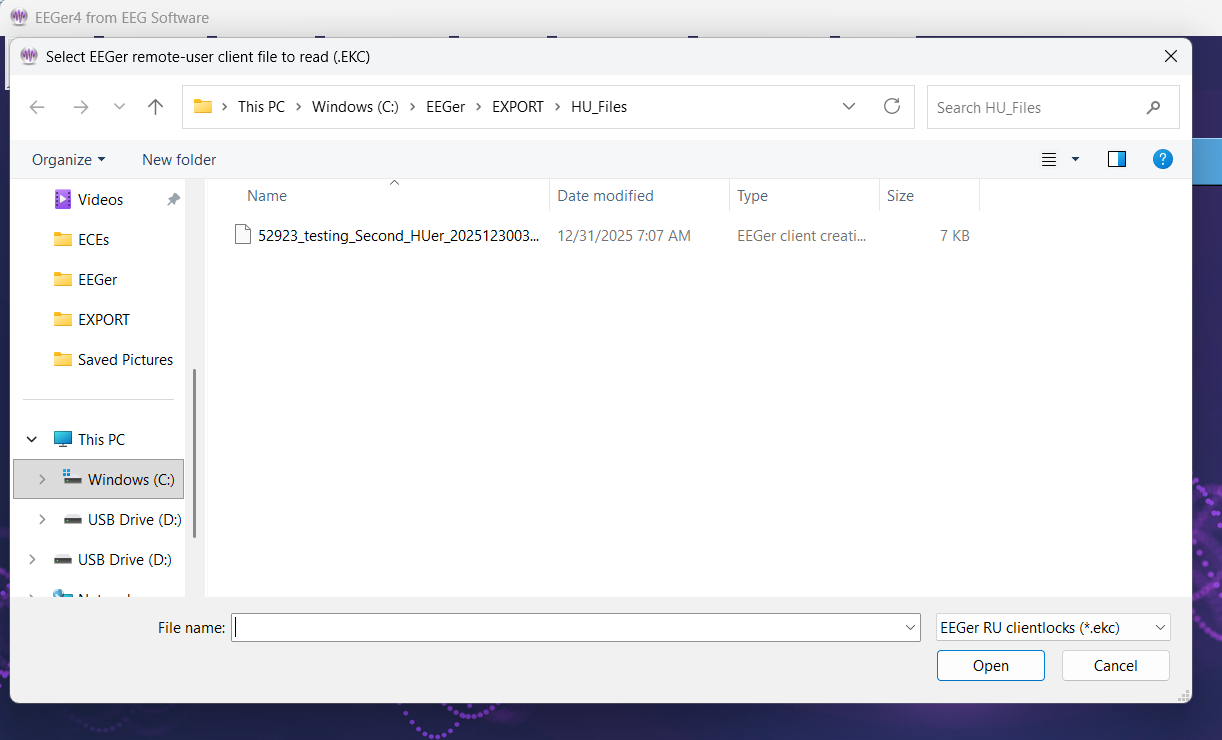The width and height of the screenshot is (1222, 740).
Task: Select This PC in navigation tree
Action: pyautogui.click(x=101, y=439)
